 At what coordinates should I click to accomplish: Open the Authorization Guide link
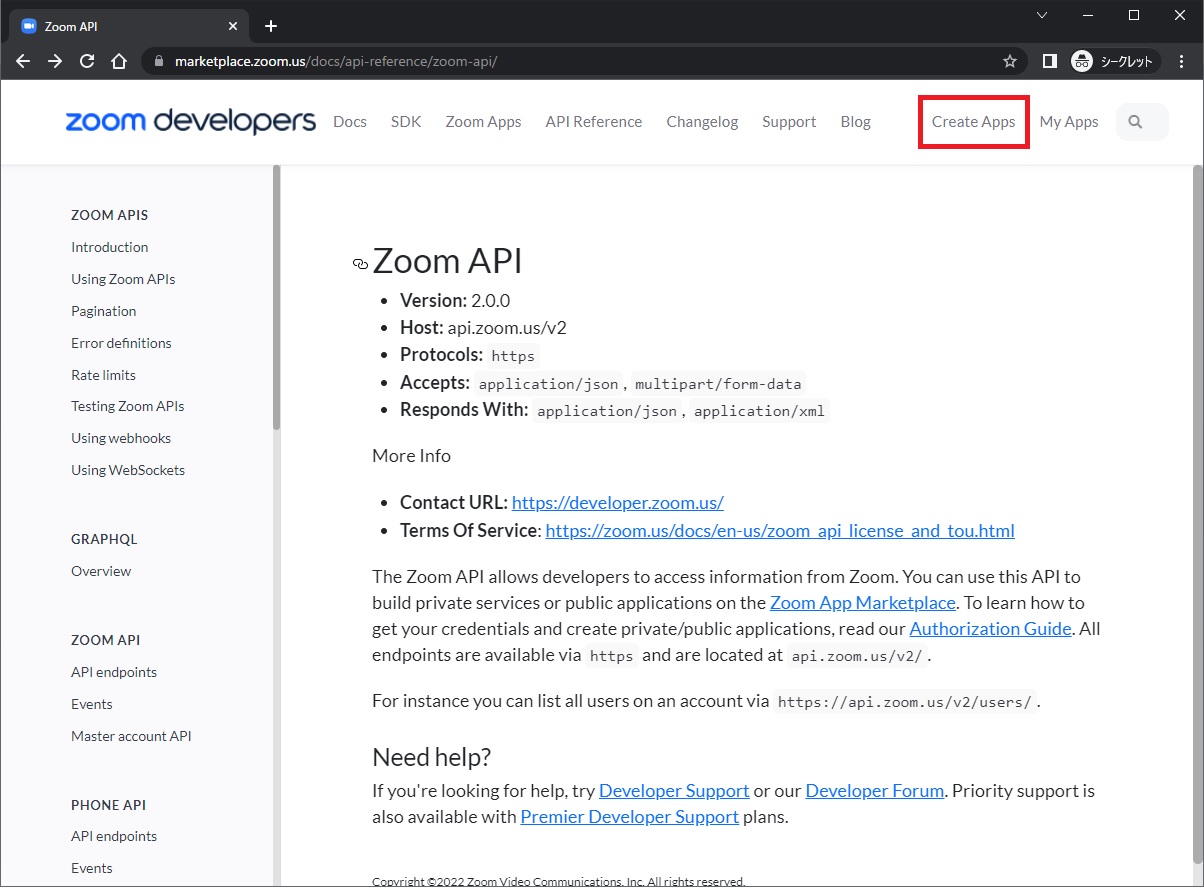[990, 629]
